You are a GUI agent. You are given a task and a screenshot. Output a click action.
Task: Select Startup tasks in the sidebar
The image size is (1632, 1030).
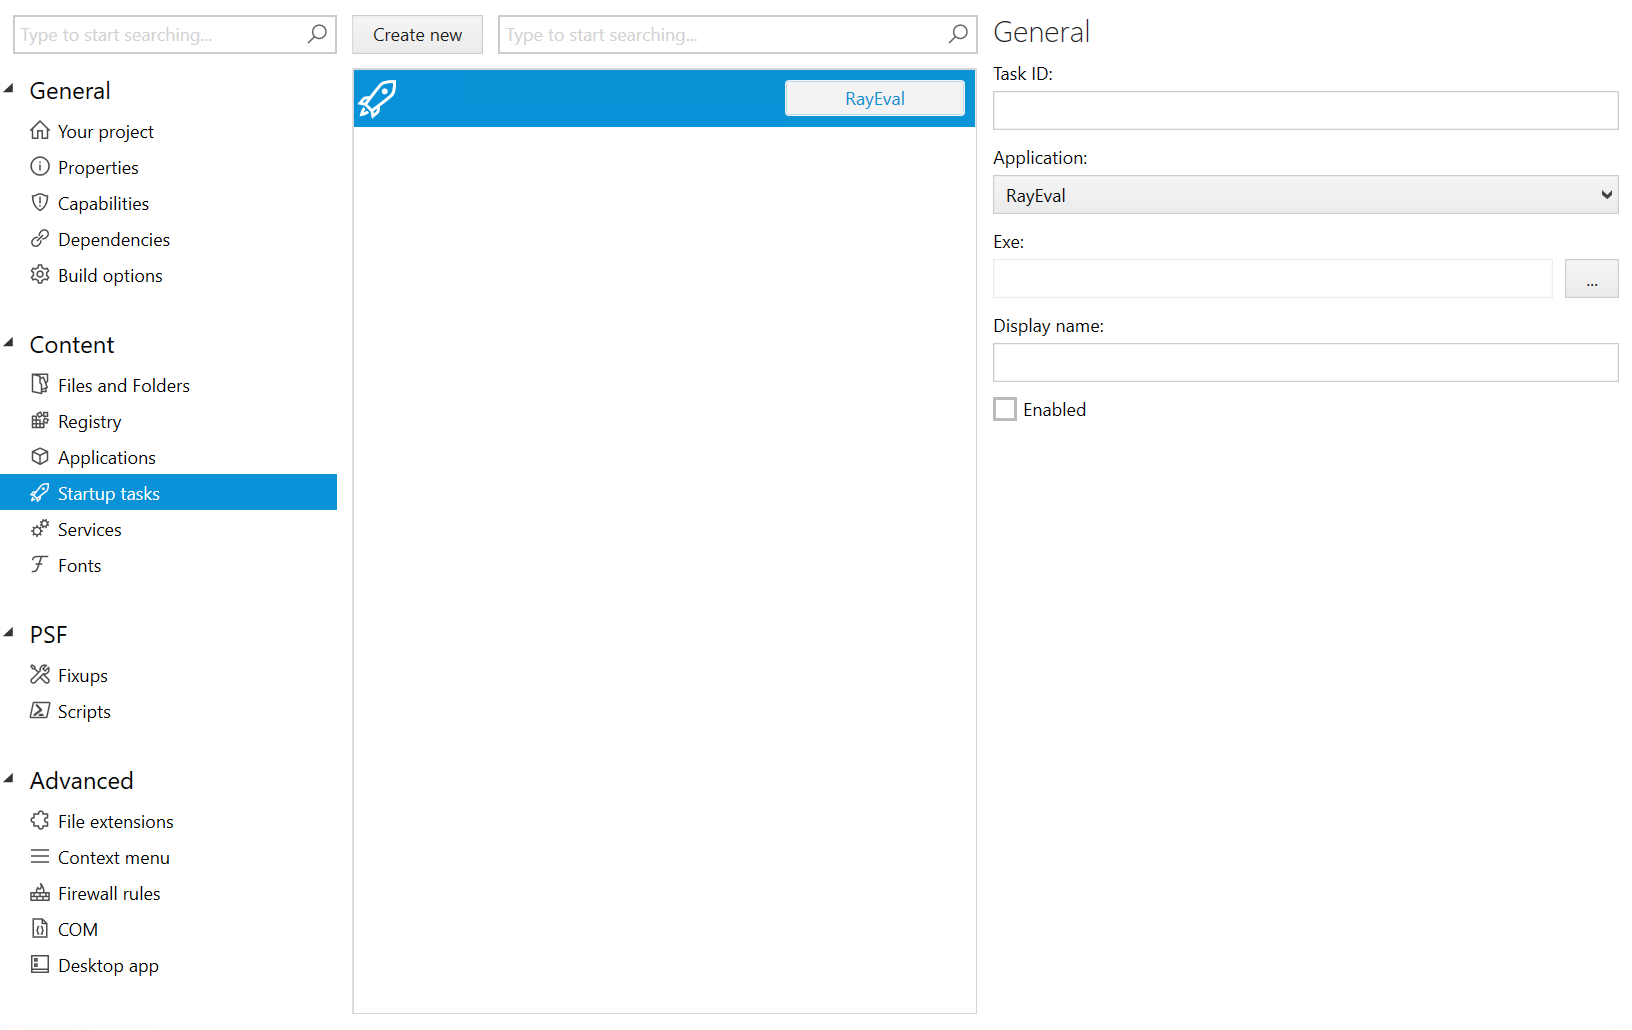coord(108,492)
